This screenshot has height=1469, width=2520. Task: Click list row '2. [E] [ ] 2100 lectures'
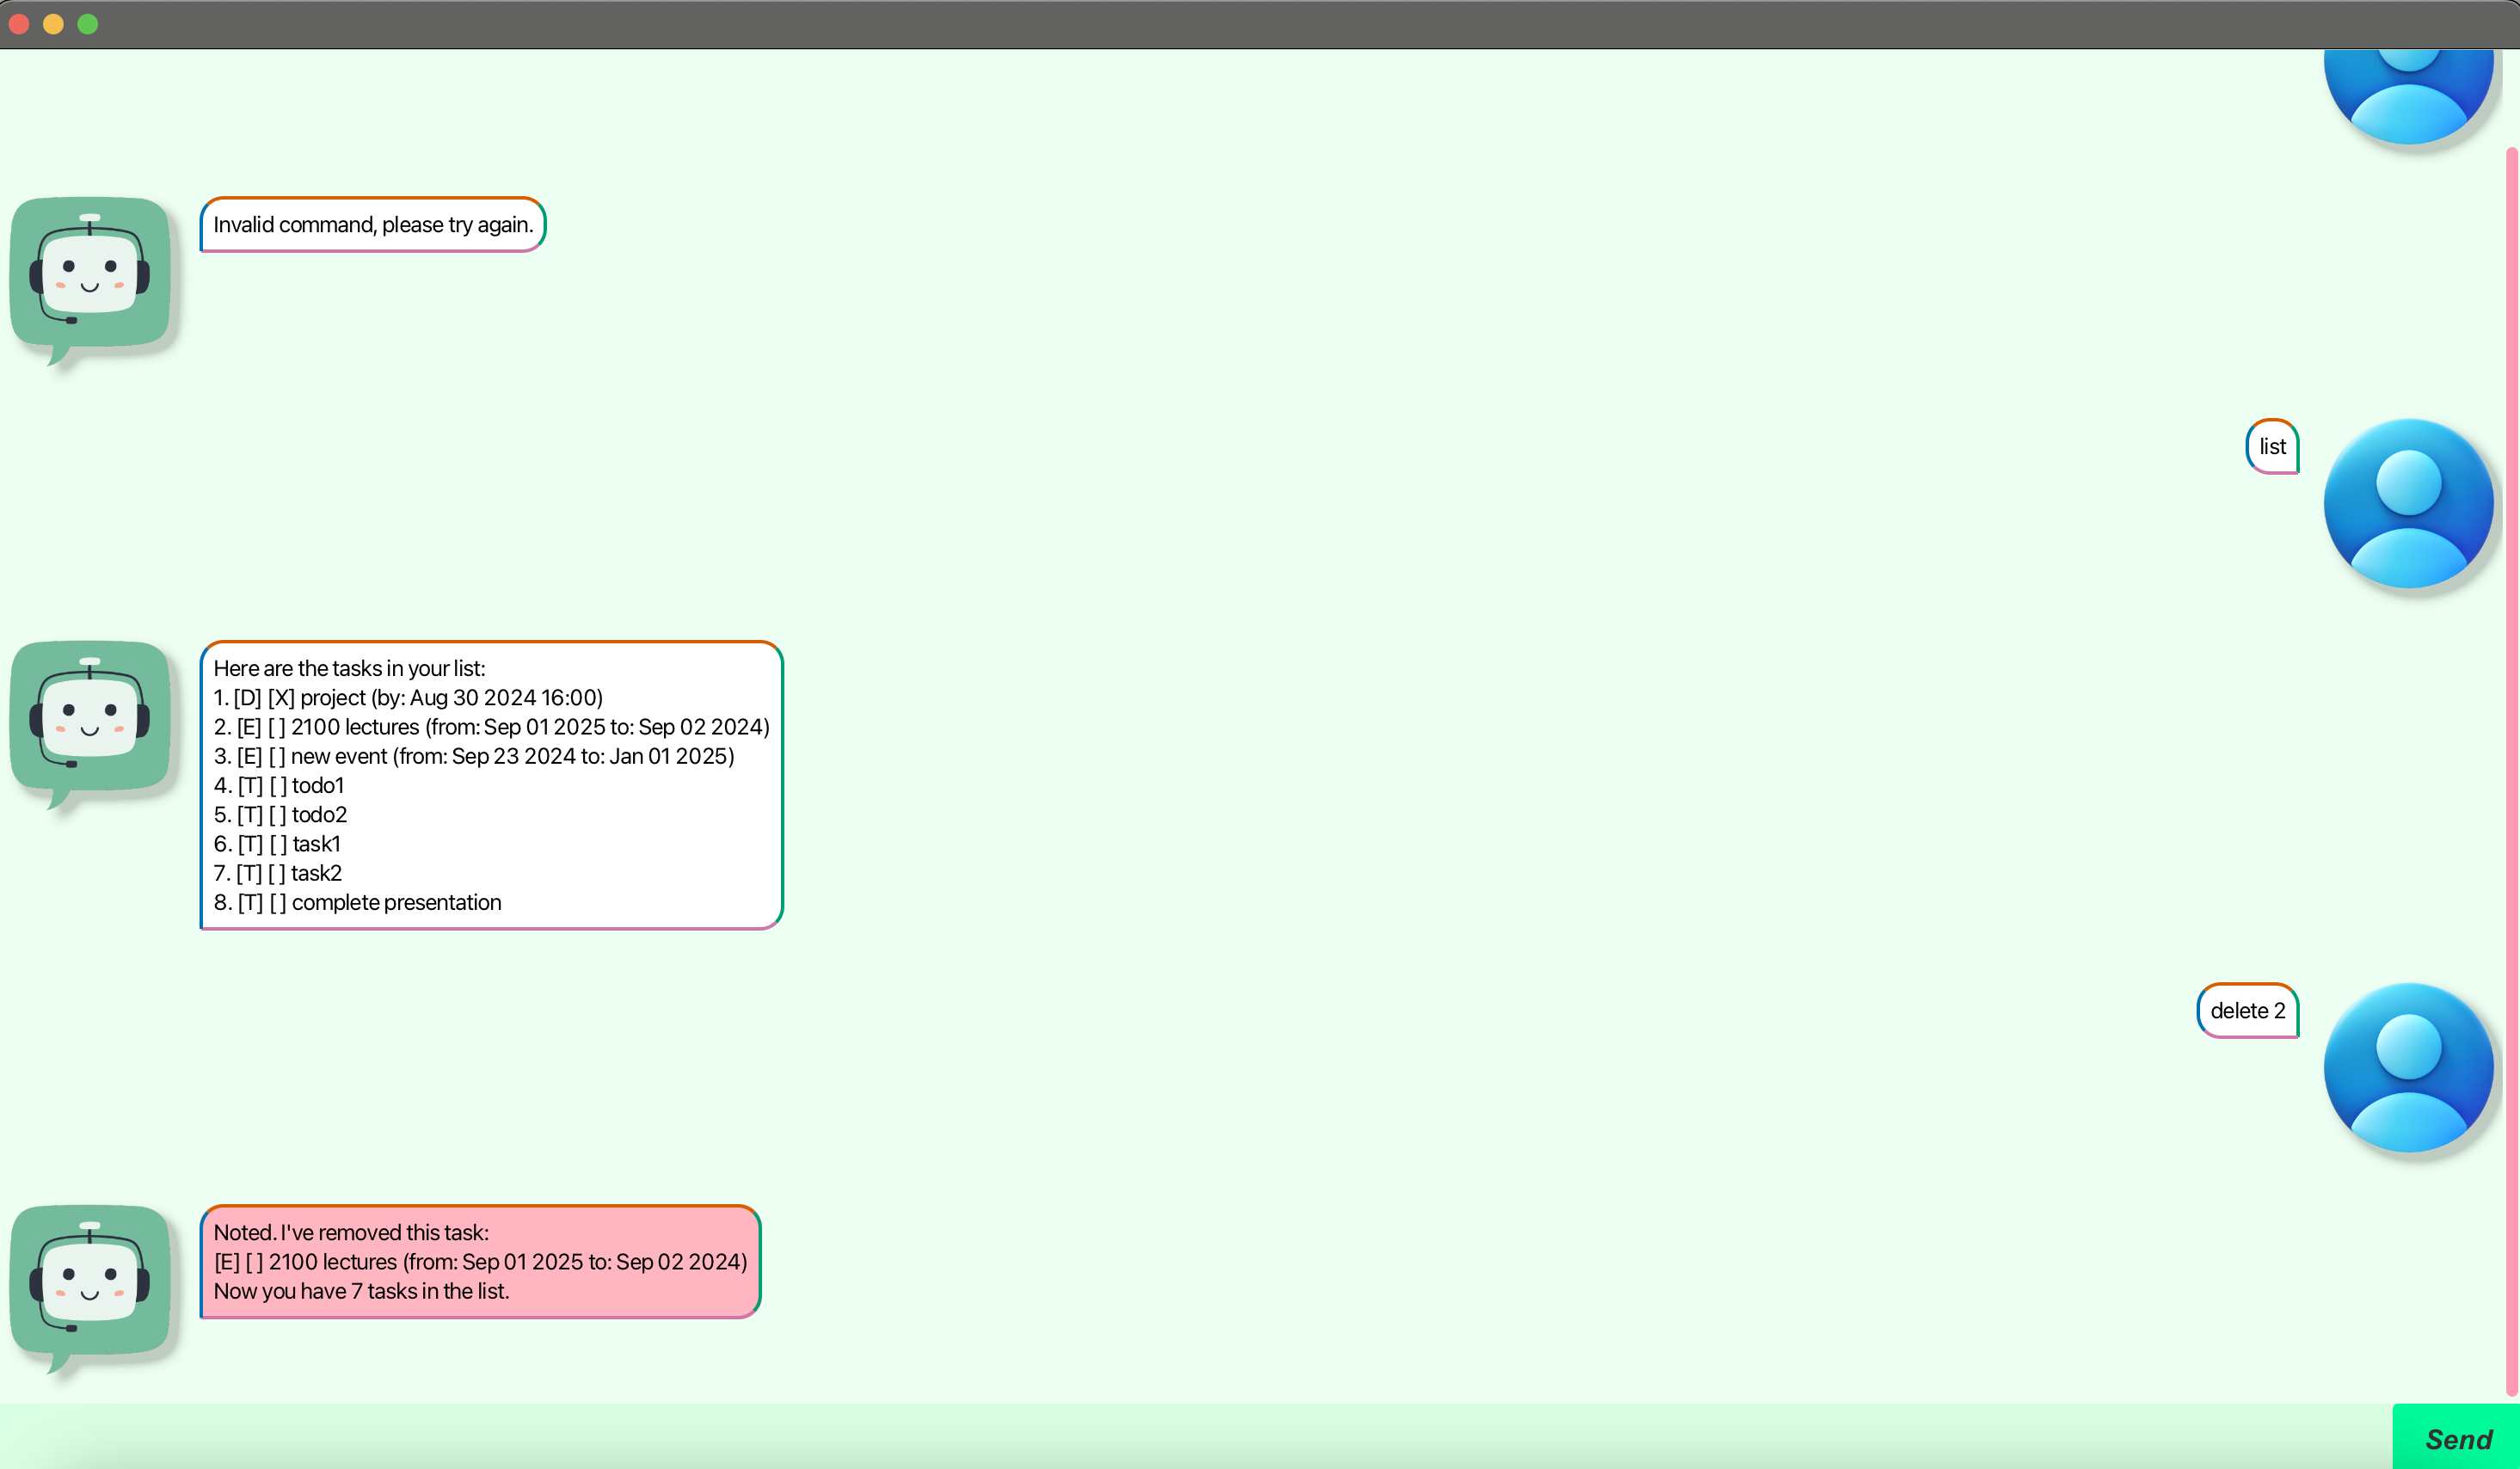click(x=491, y=727)
